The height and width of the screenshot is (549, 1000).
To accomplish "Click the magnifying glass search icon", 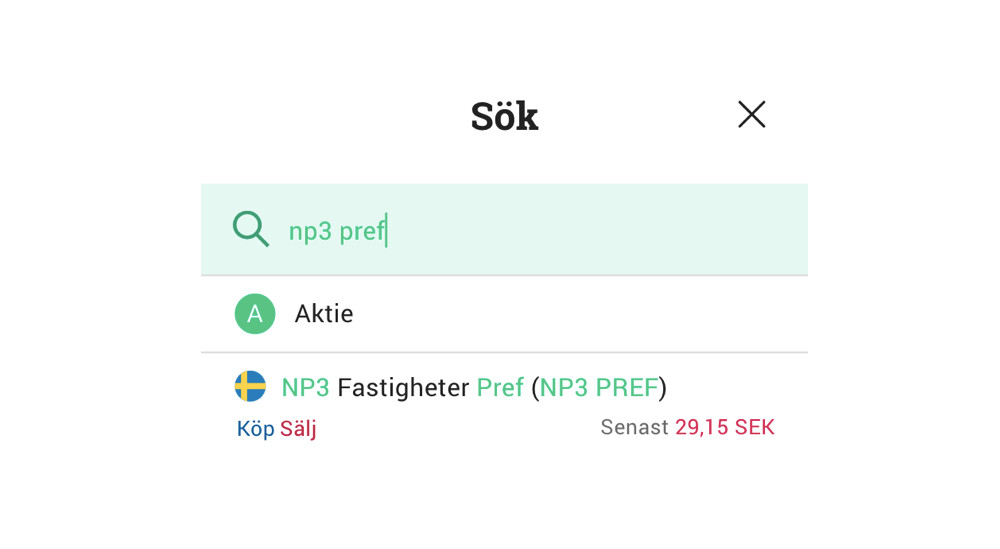I will 251,229.
